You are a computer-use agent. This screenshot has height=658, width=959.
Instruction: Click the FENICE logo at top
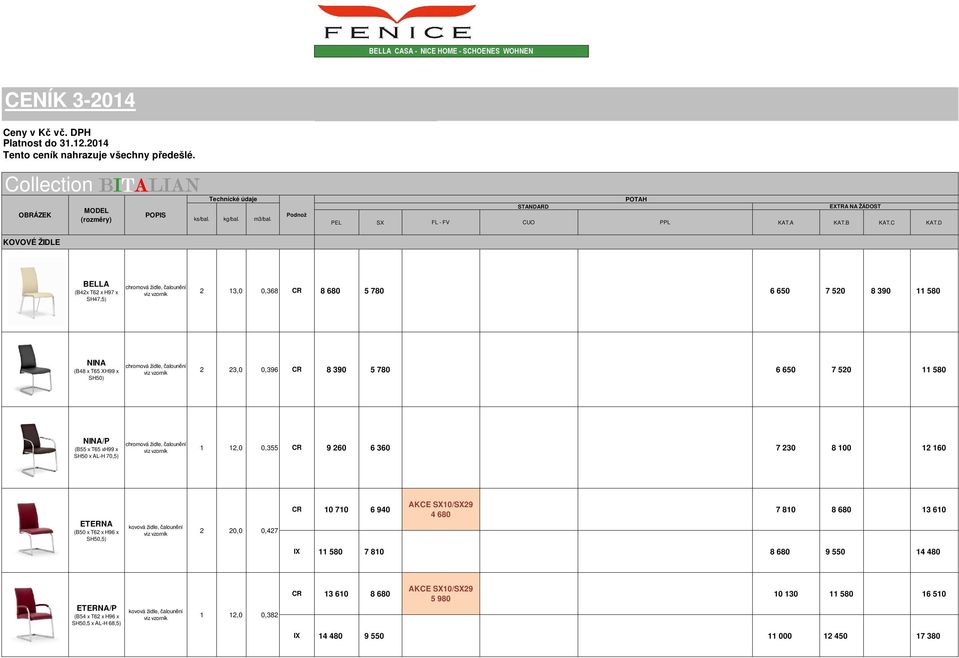pos(397,23)
